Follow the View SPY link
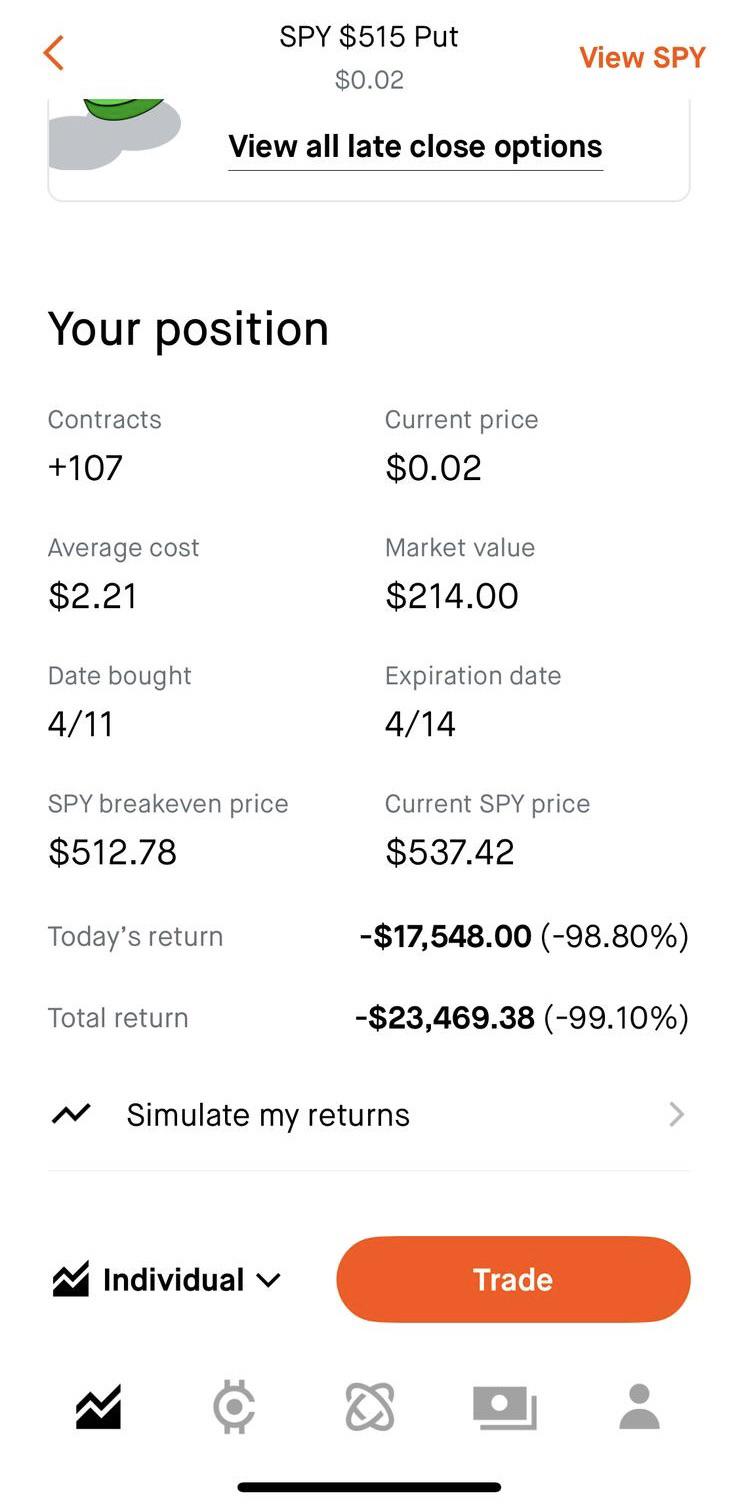The image size is (738, 1508). coord(642,58)
